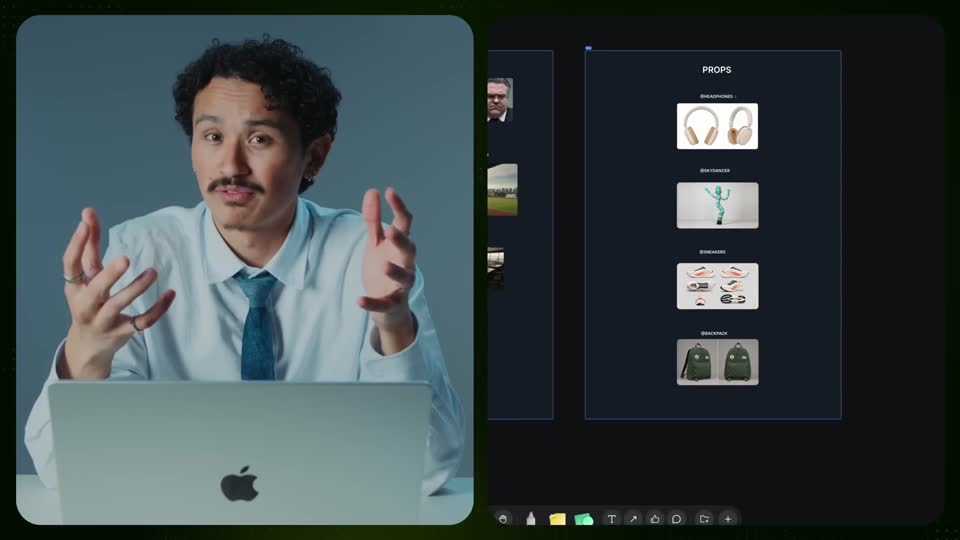Screen dimensions: 960x540
Task: Select the sneakers prop image
Action: point(717,287)
